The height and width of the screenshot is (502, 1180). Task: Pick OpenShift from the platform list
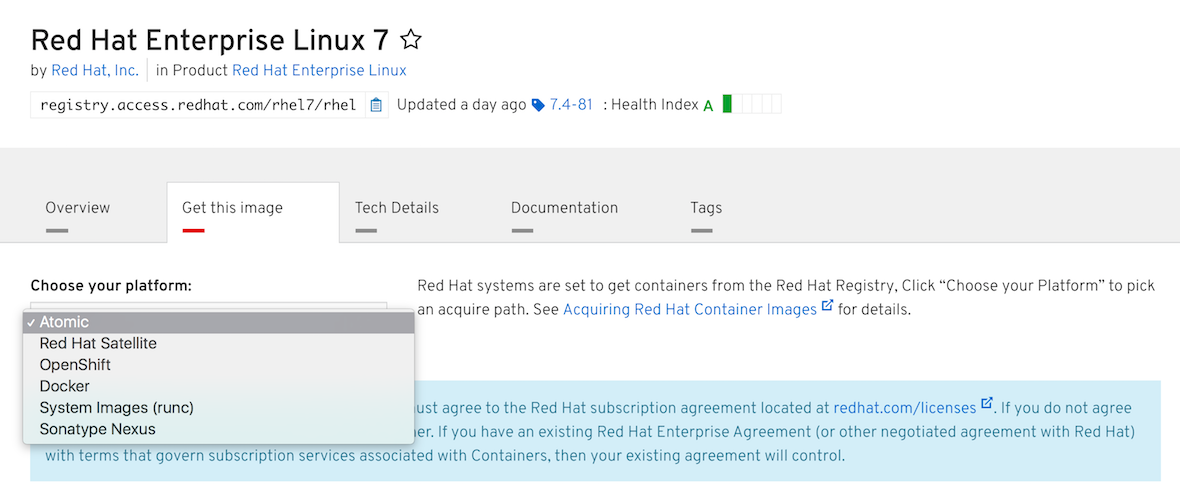tap(218, 365)
